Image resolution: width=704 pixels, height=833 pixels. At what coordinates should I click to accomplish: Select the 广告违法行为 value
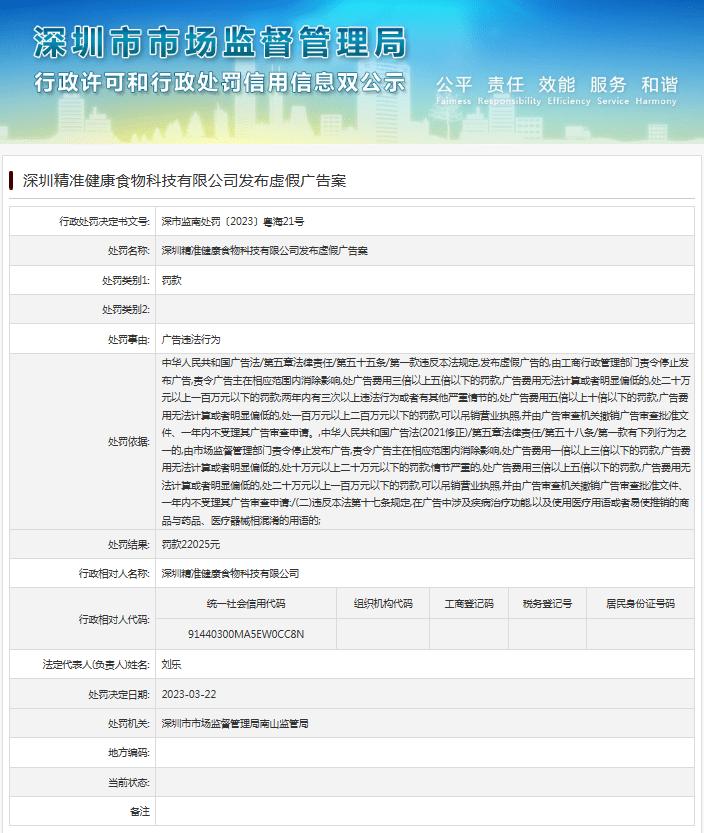pyautogui.click(x=191, y=339)
